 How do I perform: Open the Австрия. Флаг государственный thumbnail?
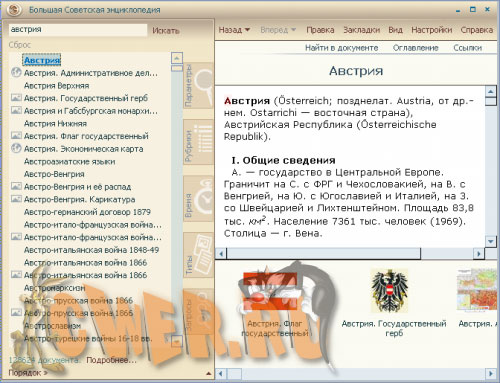click(x=271, y=291)
